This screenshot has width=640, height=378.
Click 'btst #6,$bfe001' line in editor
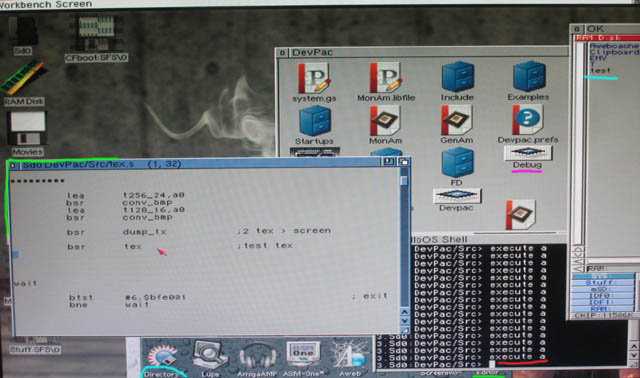[127, 297]
